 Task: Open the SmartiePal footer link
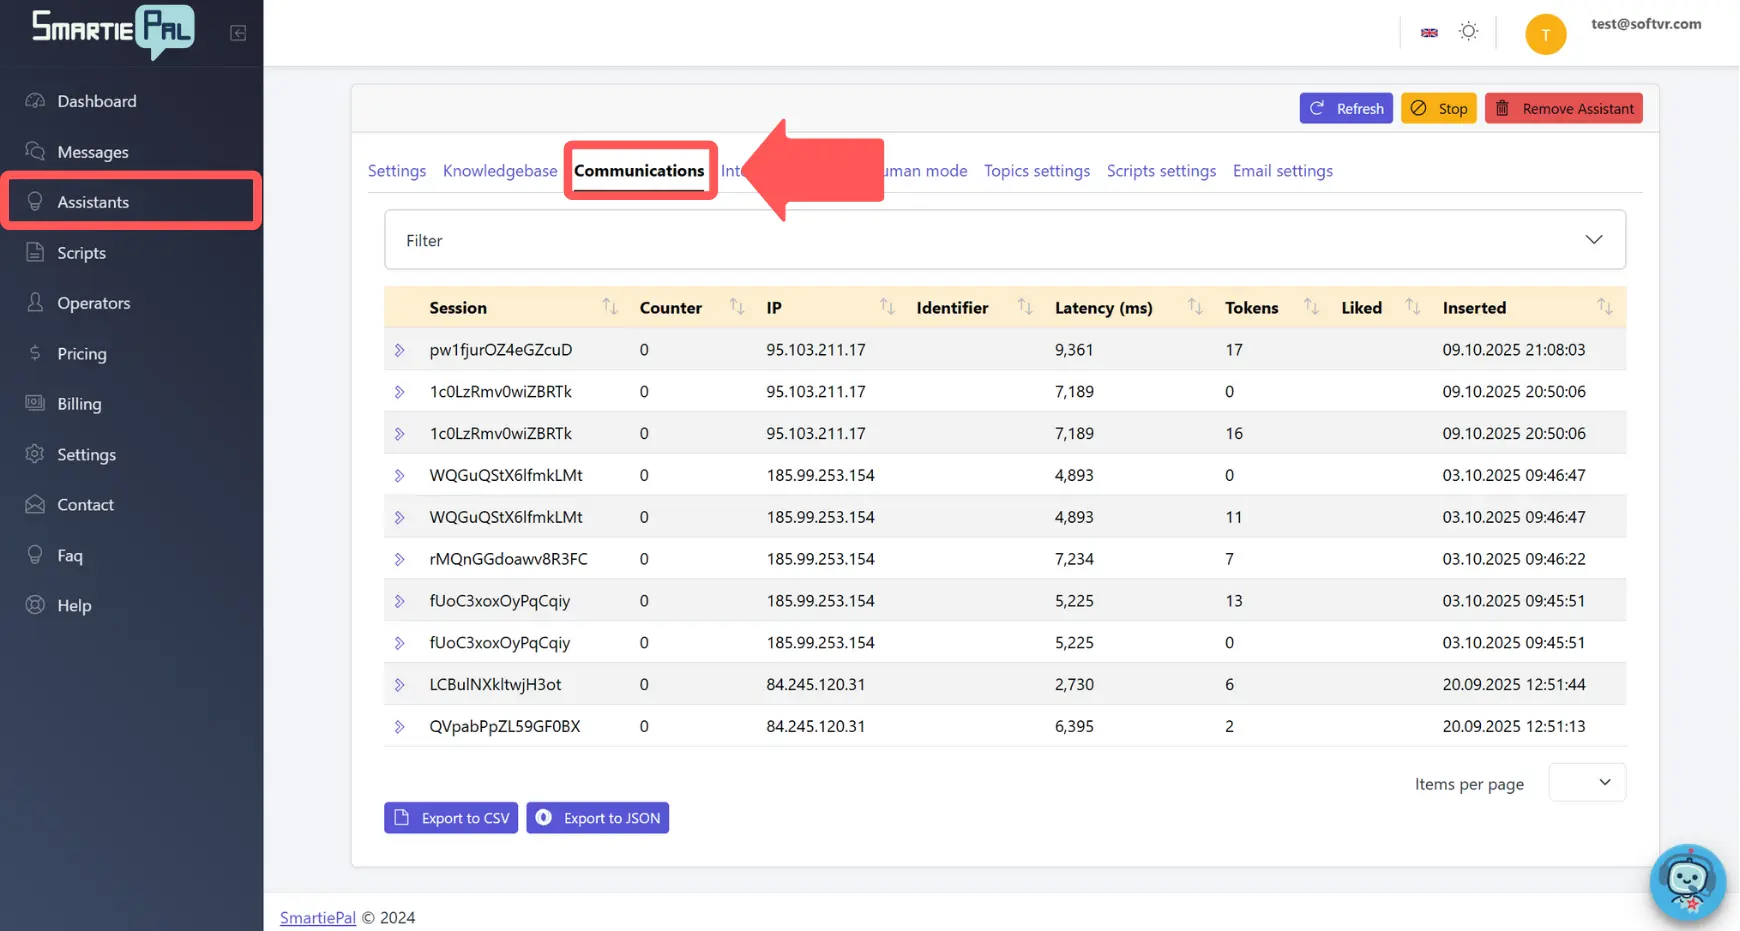[317, 917]
